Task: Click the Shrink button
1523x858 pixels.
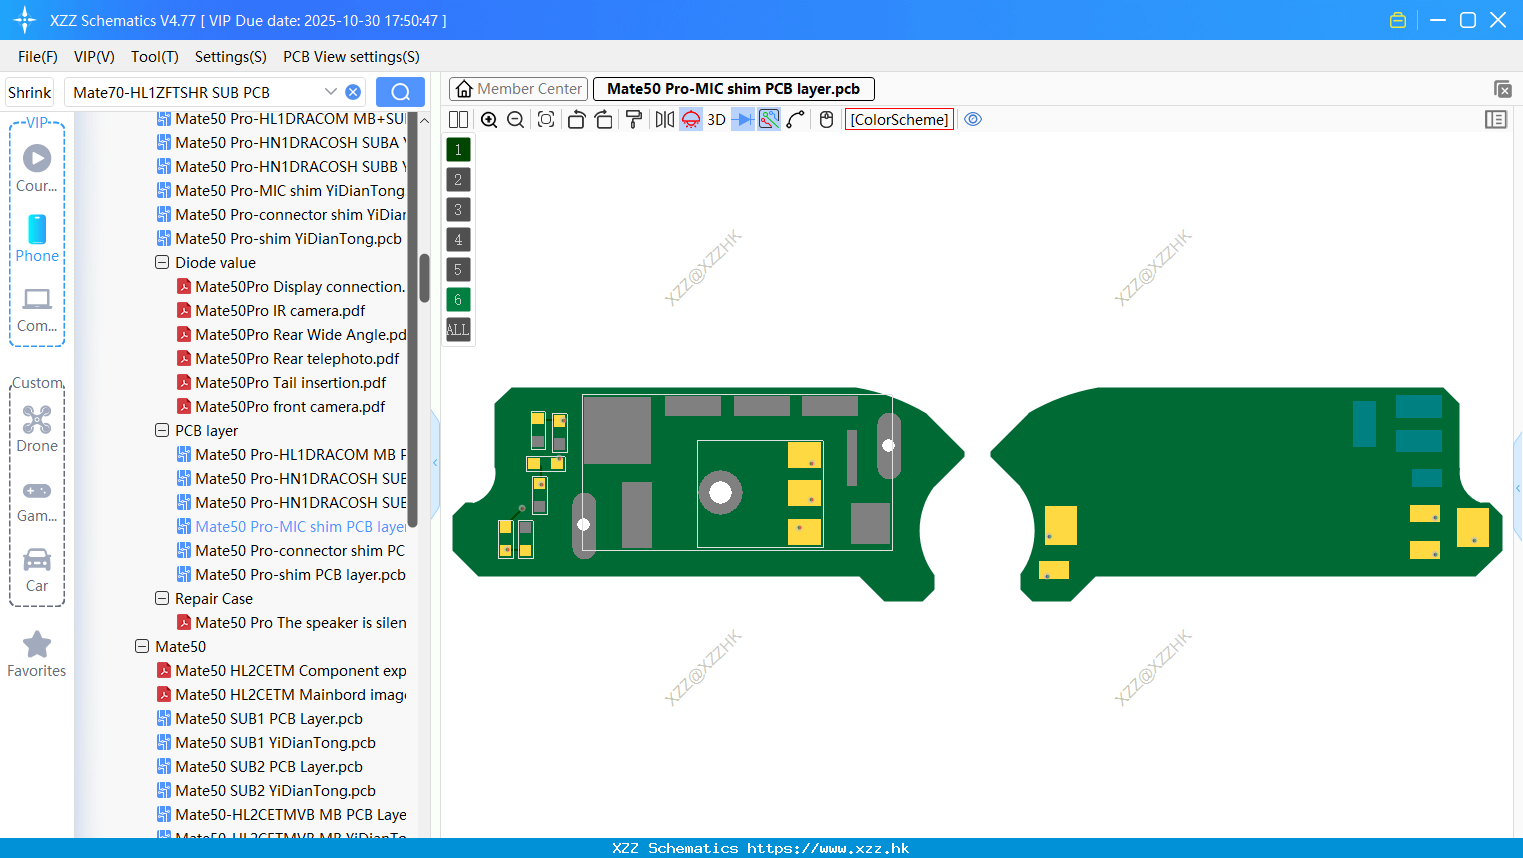Action: pyautogui.click(x=30, y=92)
